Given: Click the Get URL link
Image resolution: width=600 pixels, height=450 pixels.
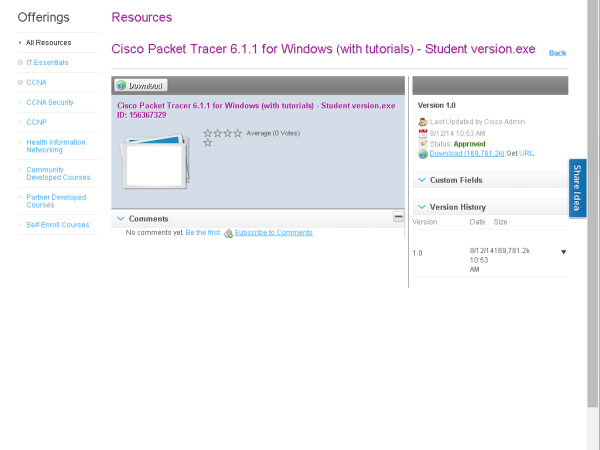Looking at the screenshot, I should click(527, 154).
